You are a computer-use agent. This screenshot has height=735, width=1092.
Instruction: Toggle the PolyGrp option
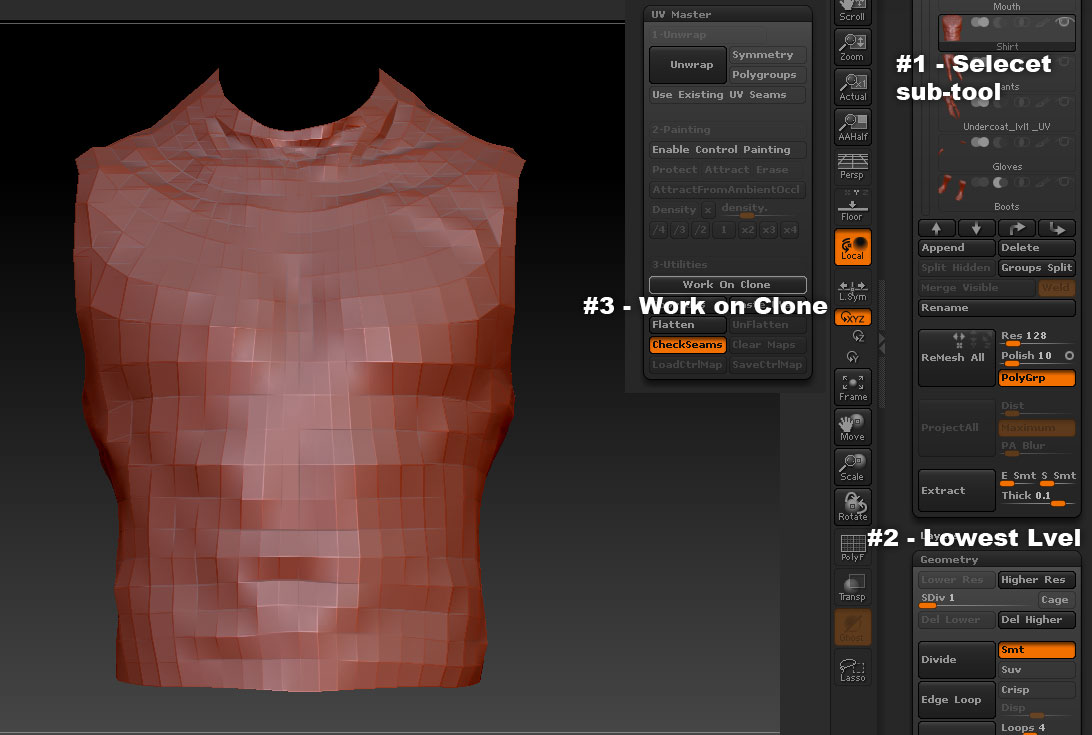point(1037,378)
